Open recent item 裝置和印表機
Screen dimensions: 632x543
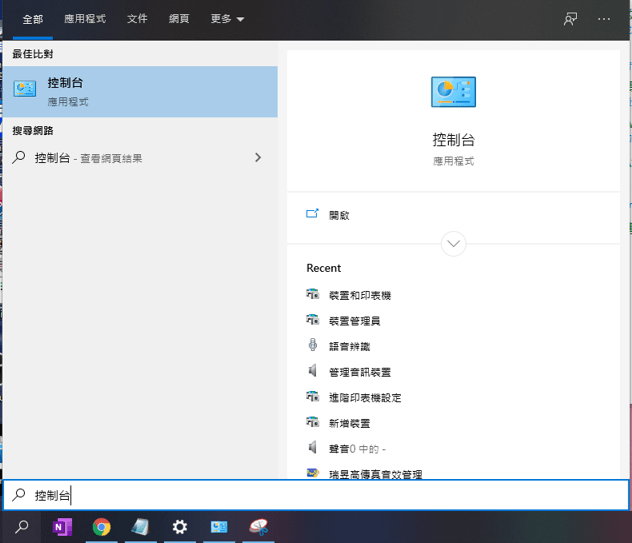click(x=359, y=296)
